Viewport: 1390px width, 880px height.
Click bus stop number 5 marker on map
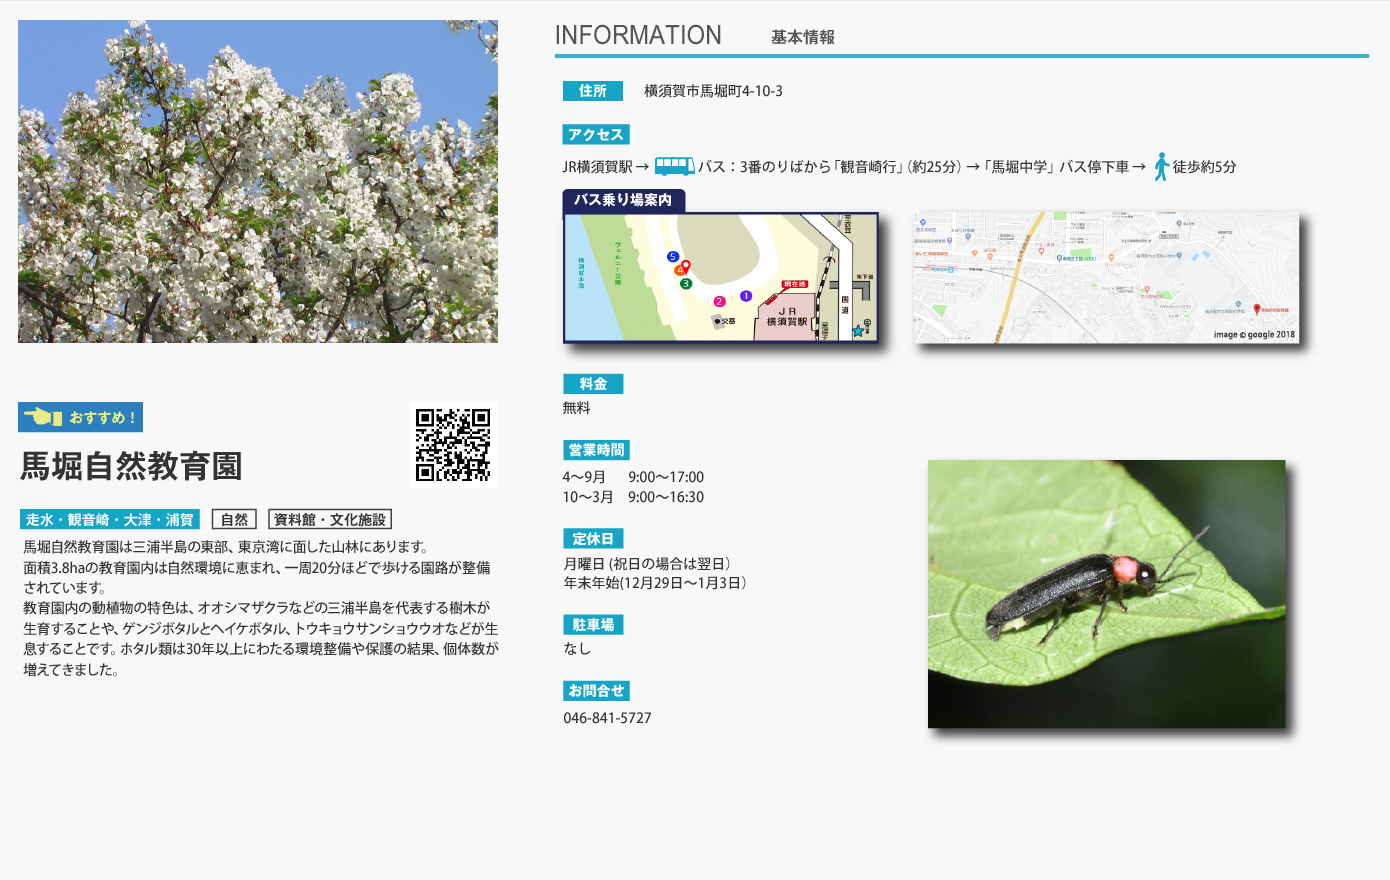click(x=672, y=257)
